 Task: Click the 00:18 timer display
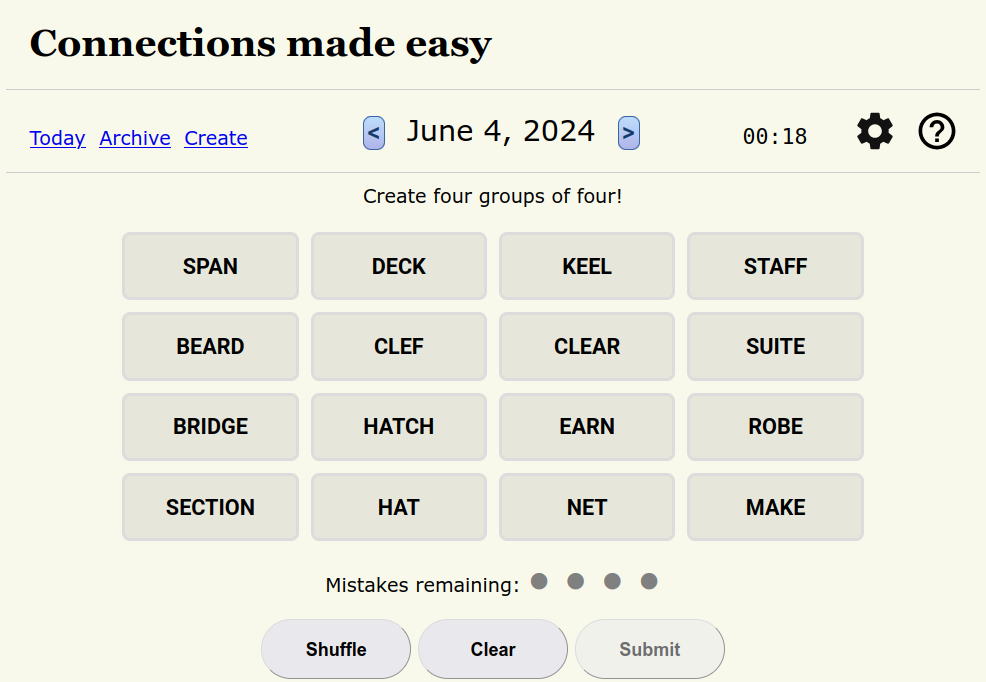tap(774, 137)
